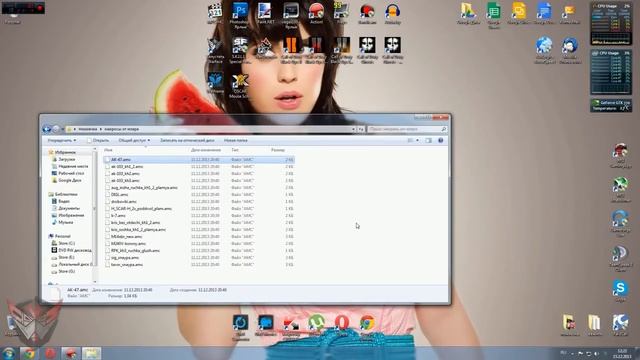Click the system tray clock
The width and height of the screenshot is (640, 360).
click(x=622, y=353)
